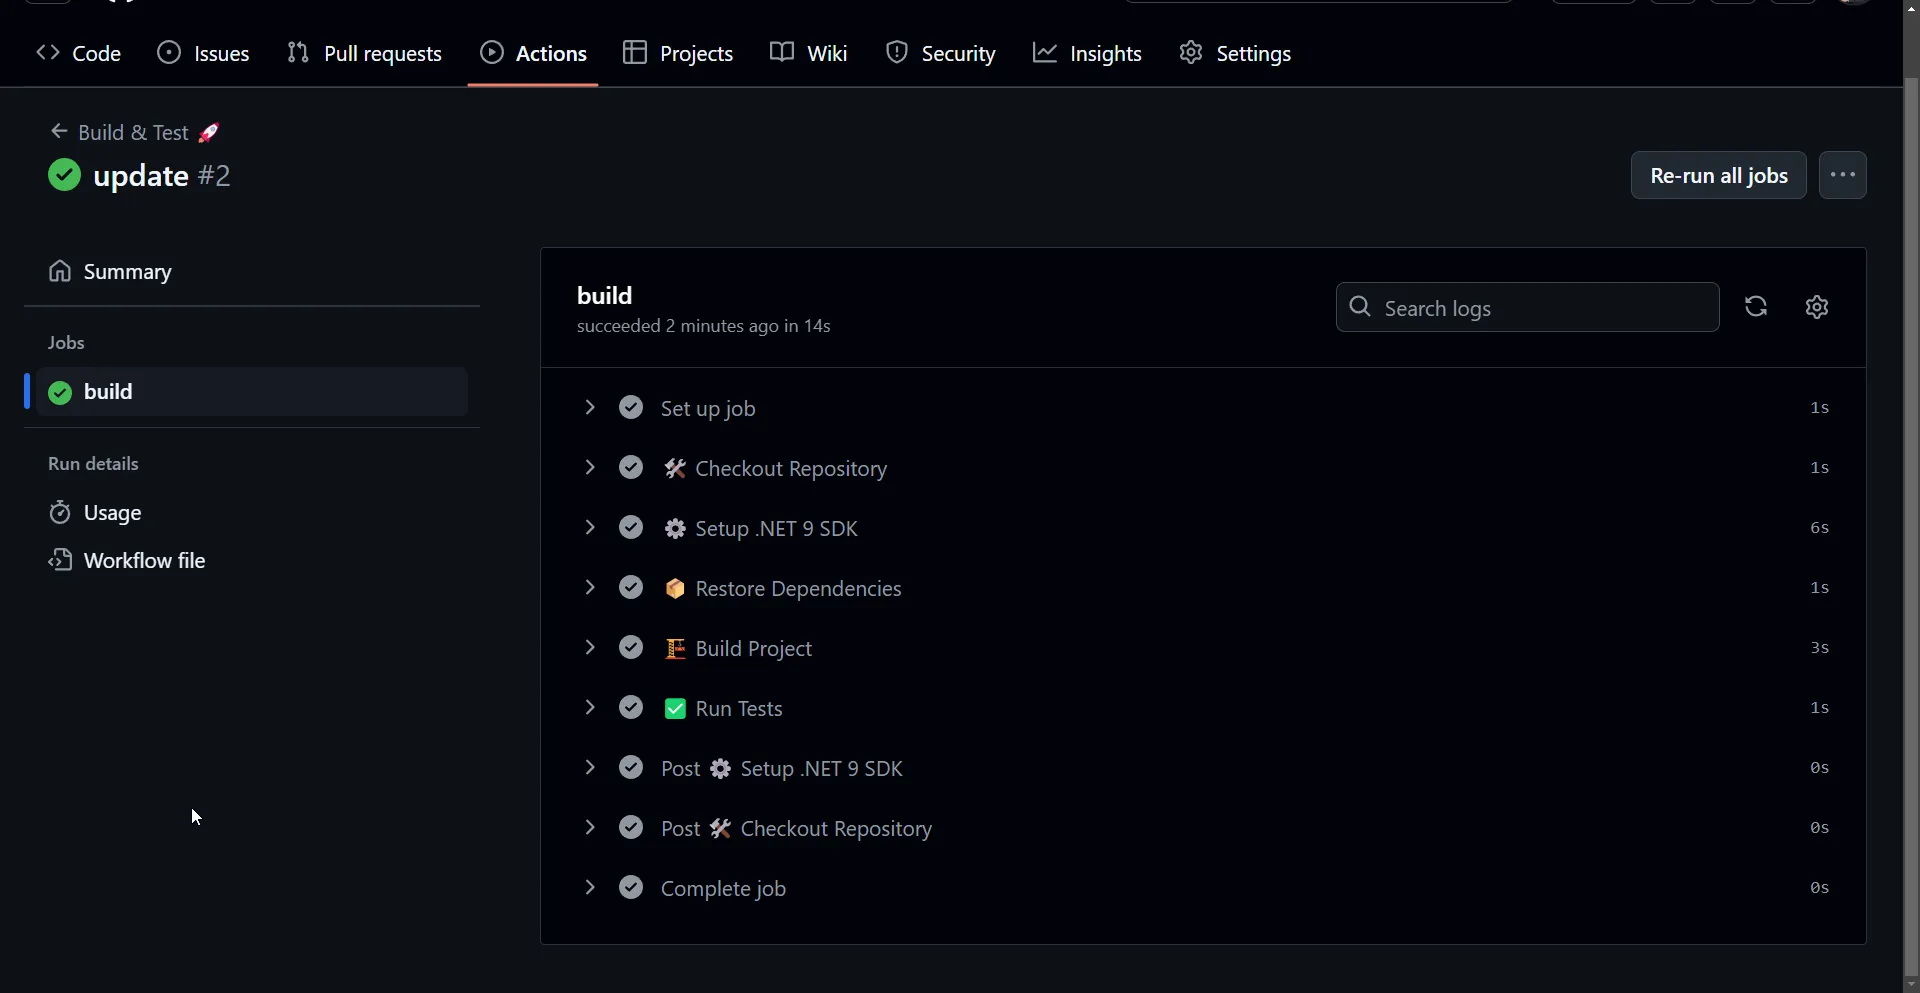
Task: Switch to the Pull requests tab
Action: (x=365, y=54)
